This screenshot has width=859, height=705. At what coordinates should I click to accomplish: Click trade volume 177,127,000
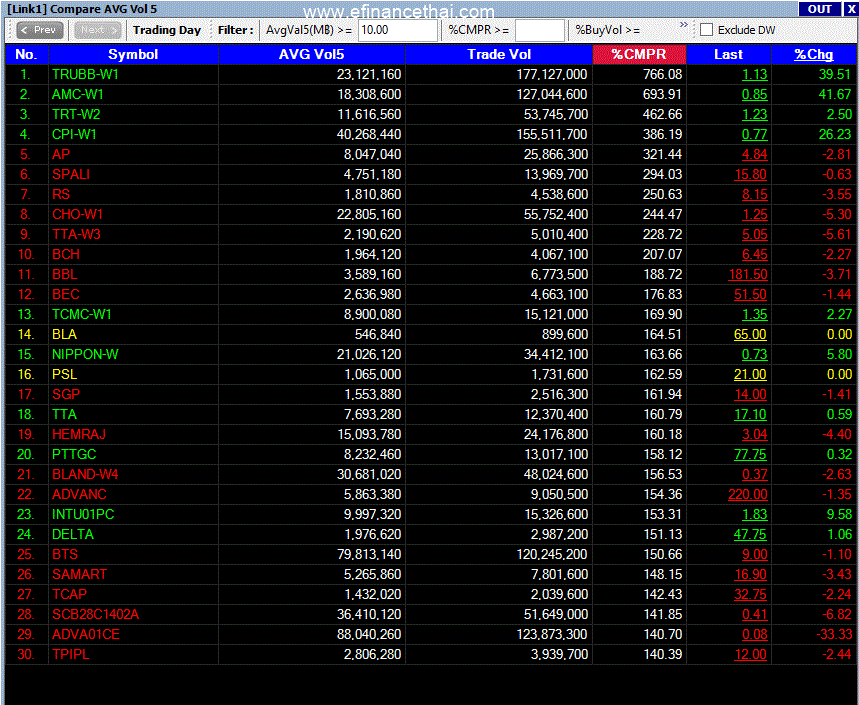pyautogui.click(x=552, y=74)
